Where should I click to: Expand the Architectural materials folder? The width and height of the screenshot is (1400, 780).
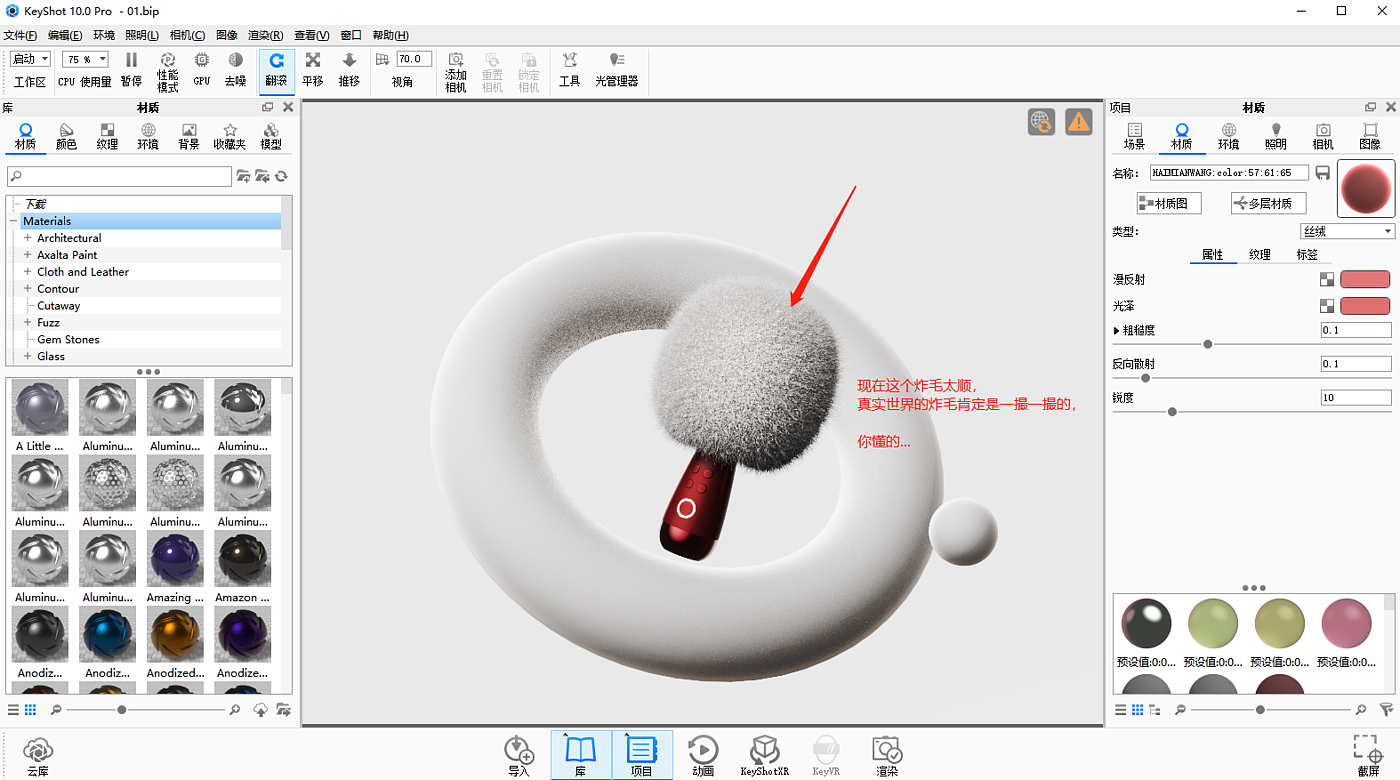click(x=28, y=238)
